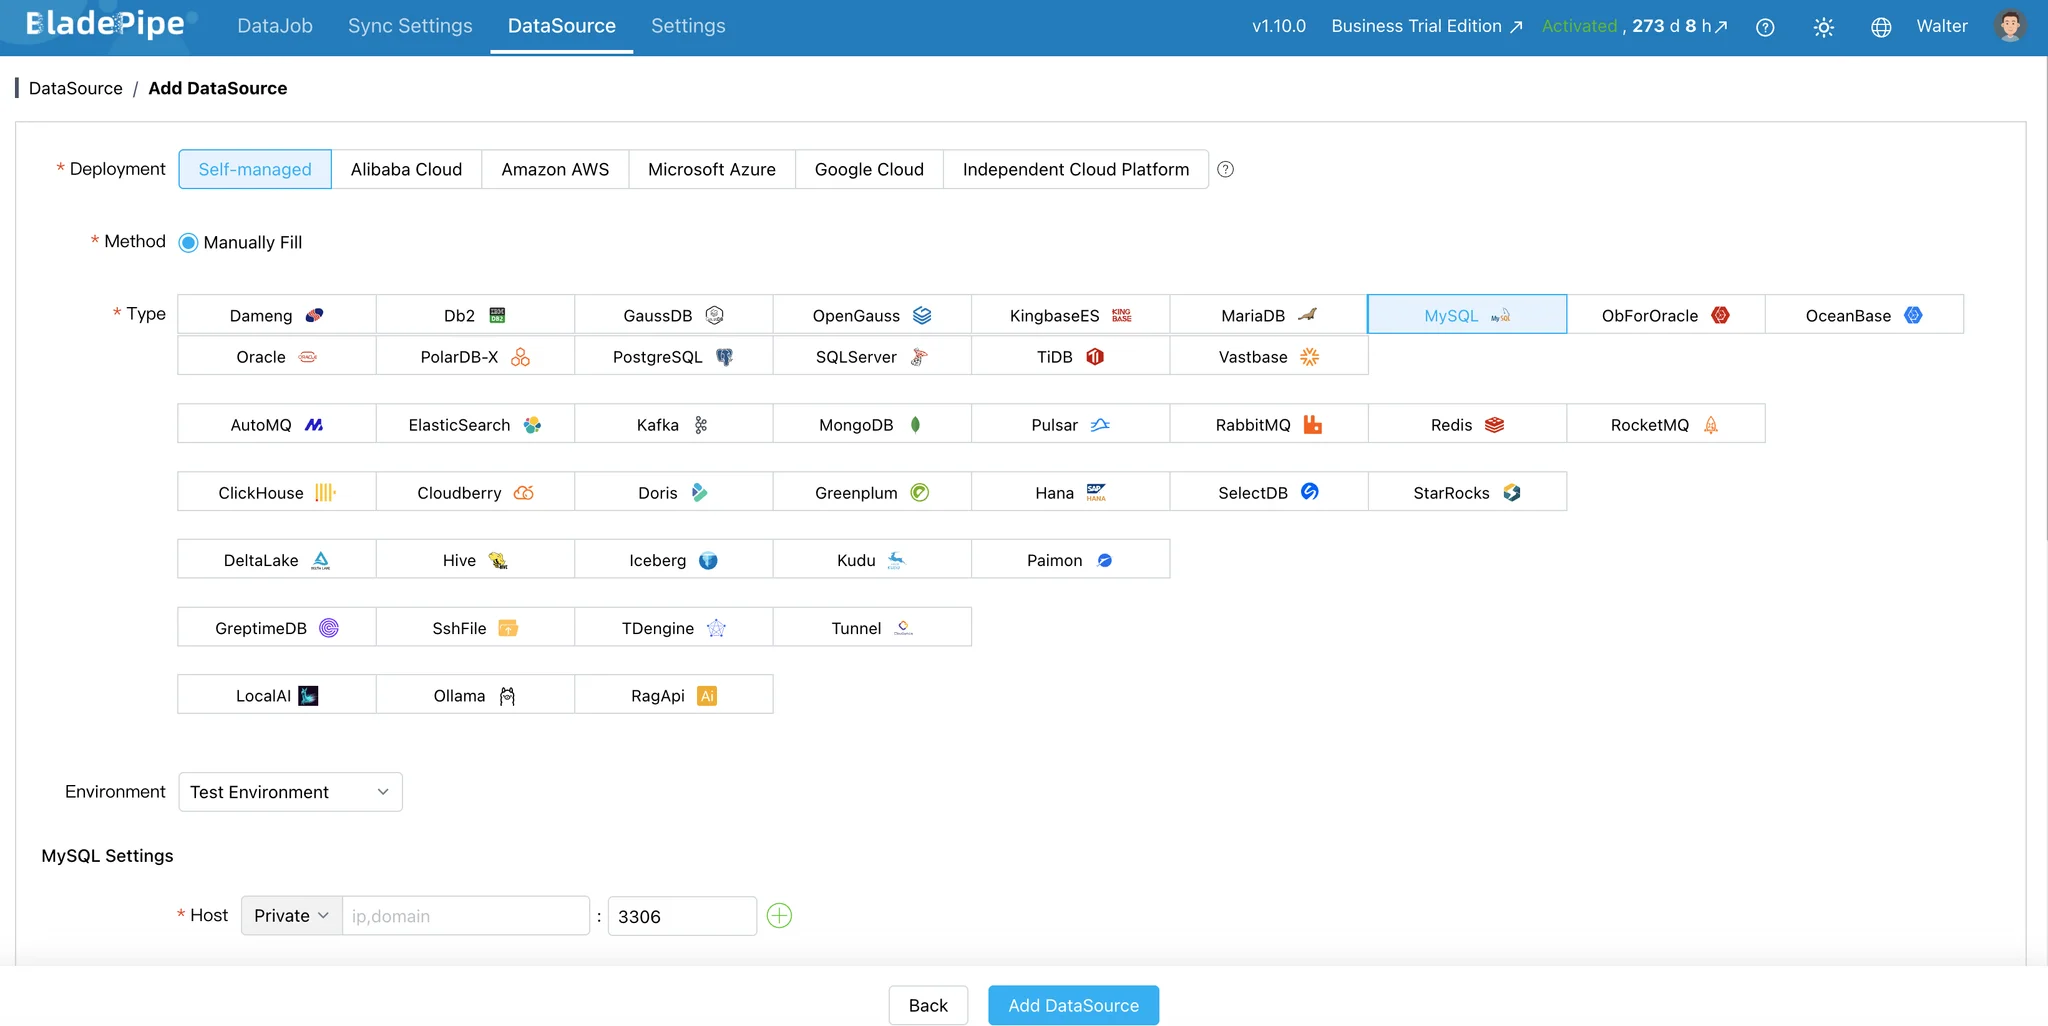The width and height of the screenshot is (2048, 1026).
Task: Open the DataJob tab
Action: click(275, 26)
